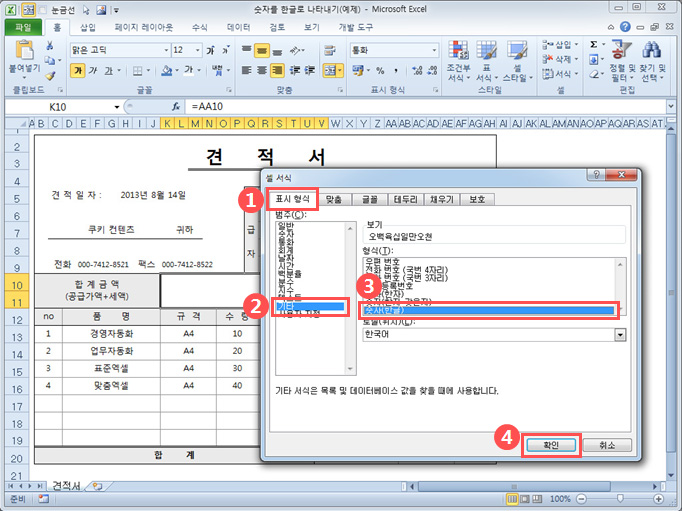This screenshot has width=682, height=511.
Task: Click the increase indent icon
Action: (x=310, y=70)
